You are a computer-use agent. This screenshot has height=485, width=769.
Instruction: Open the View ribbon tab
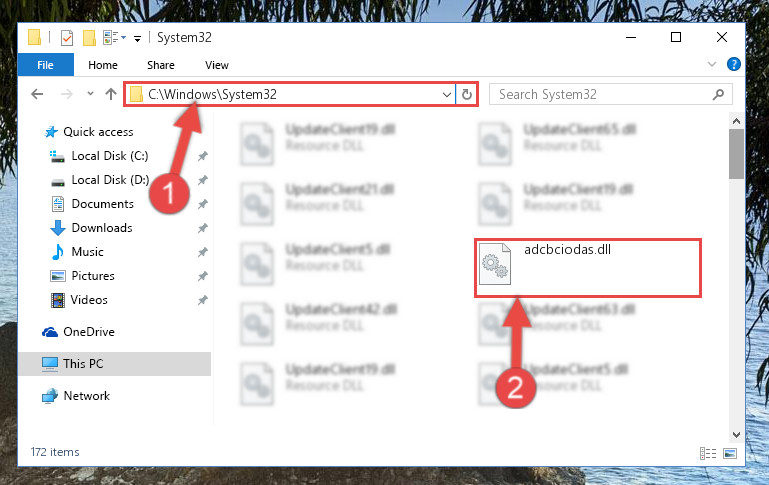(x=217, y=65)
